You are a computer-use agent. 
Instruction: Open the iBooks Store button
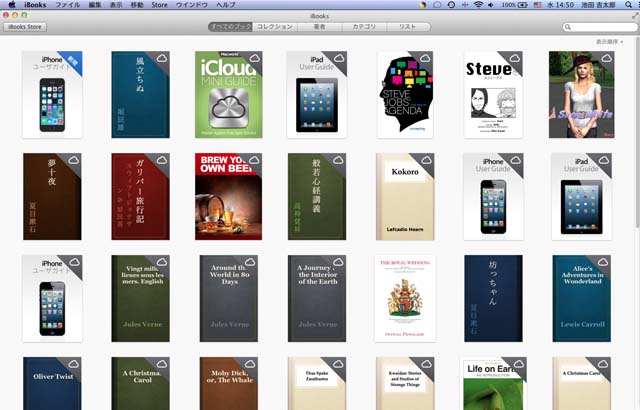point(25,27)
